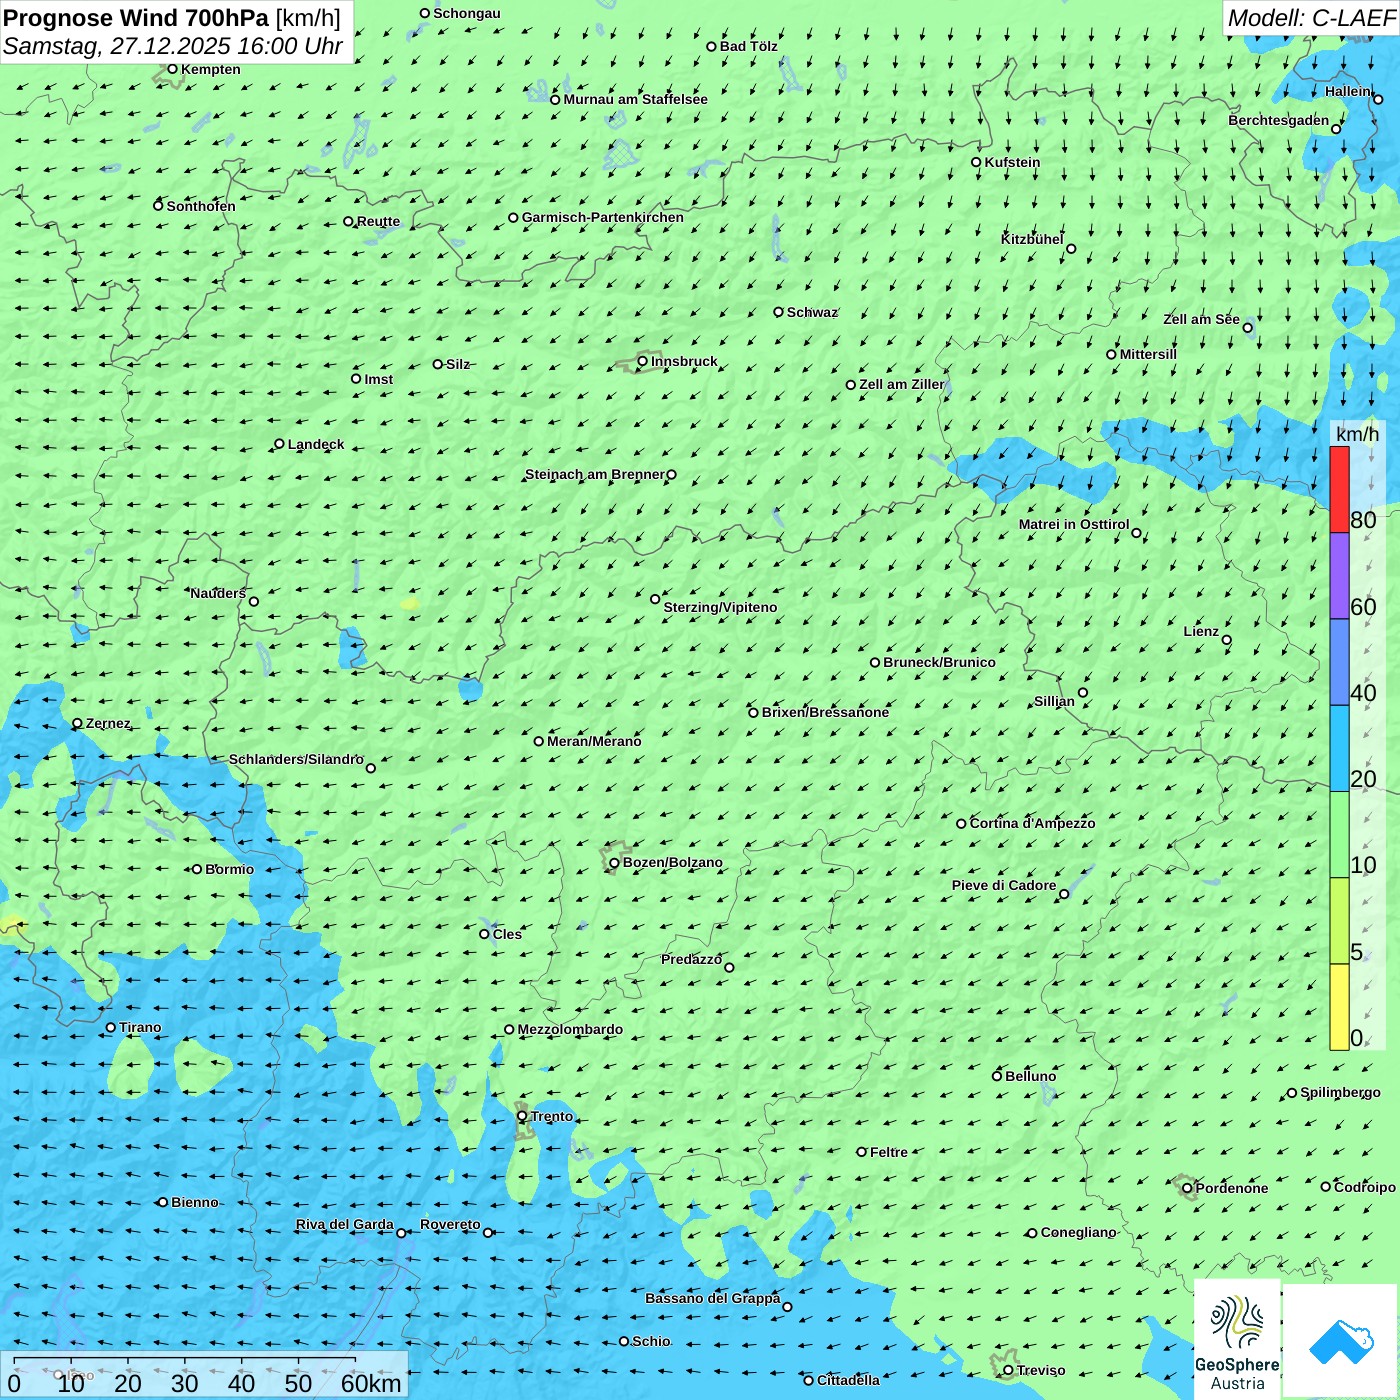Click the Bormio city marker

click(x=197, y=869)
